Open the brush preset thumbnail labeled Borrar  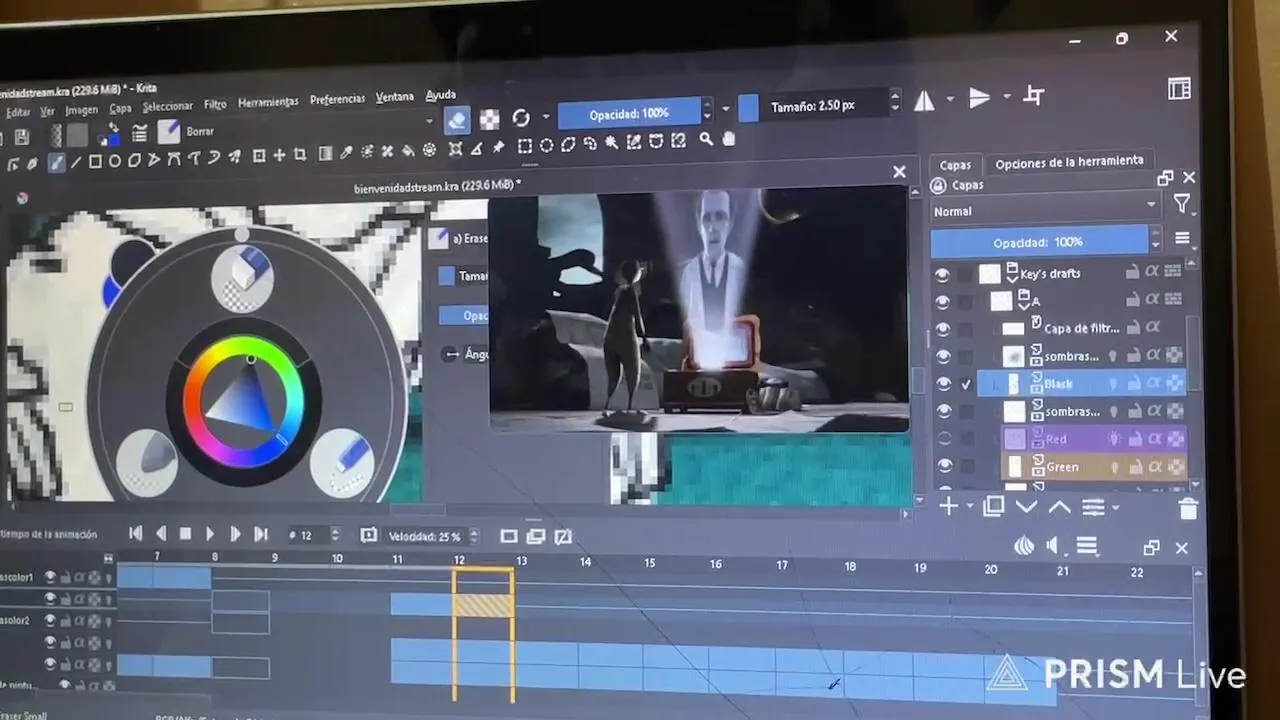click(168, 132)
